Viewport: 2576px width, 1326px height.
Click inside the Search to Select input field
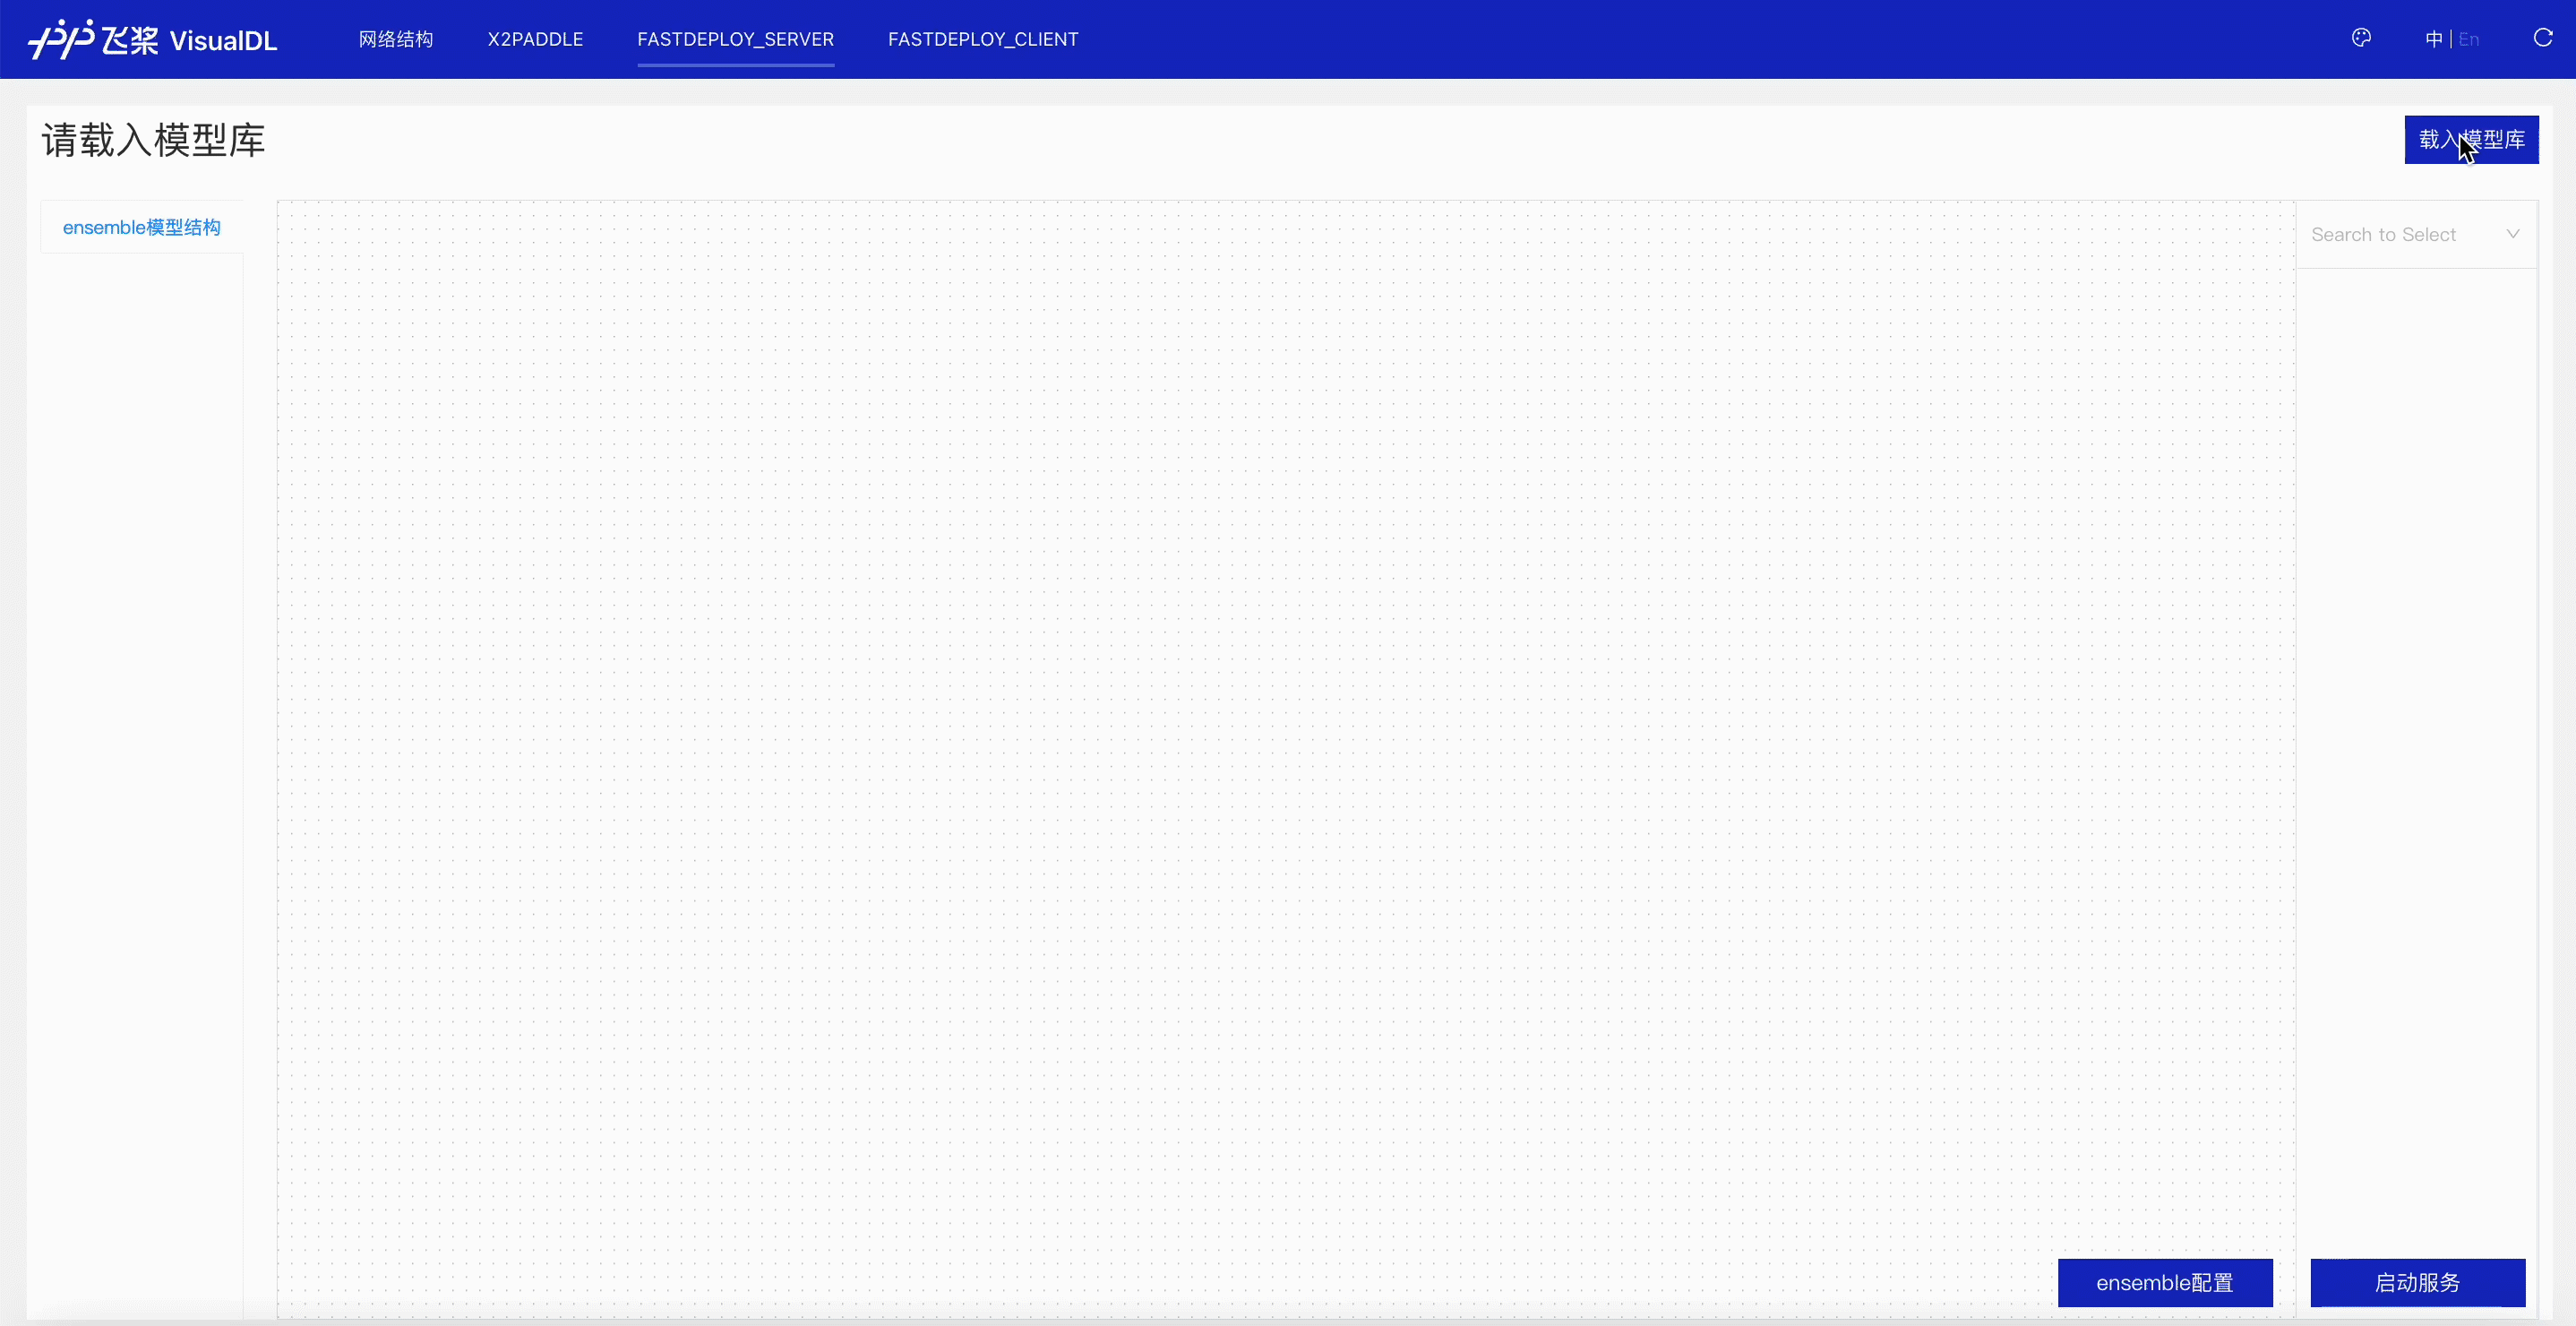point(2400,234)
